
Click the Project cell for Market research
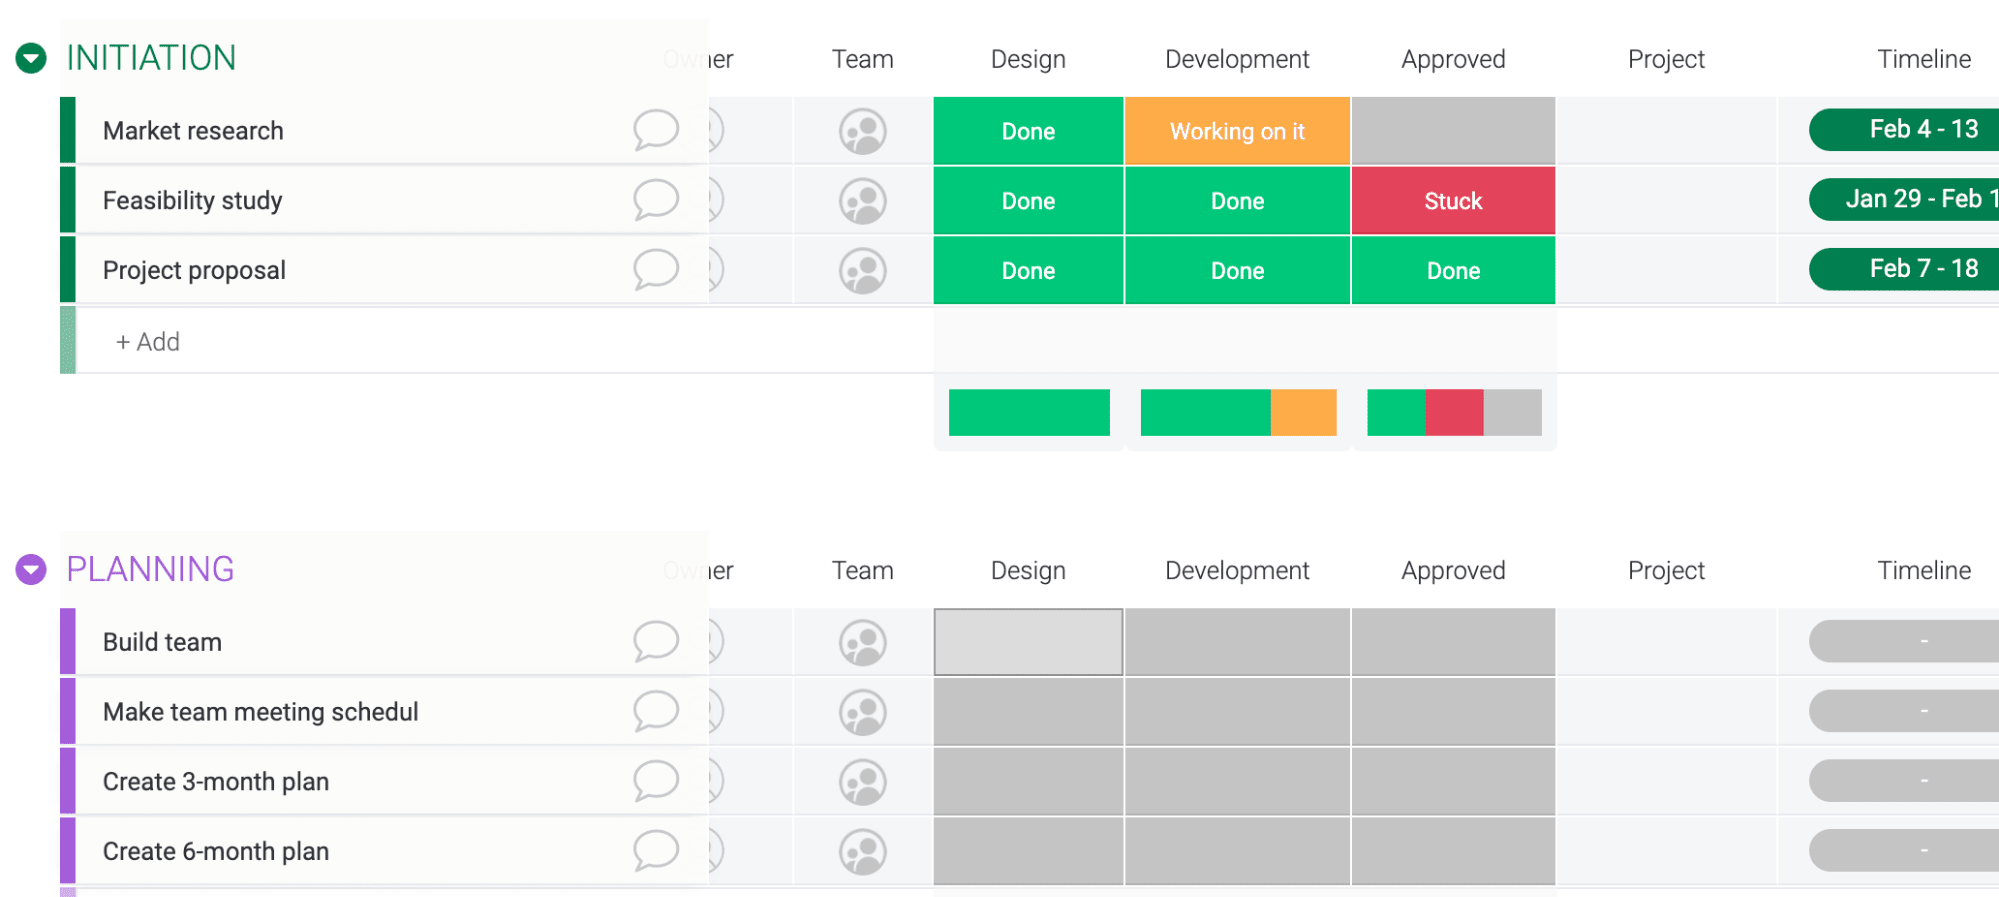[x=1666, y=131]
